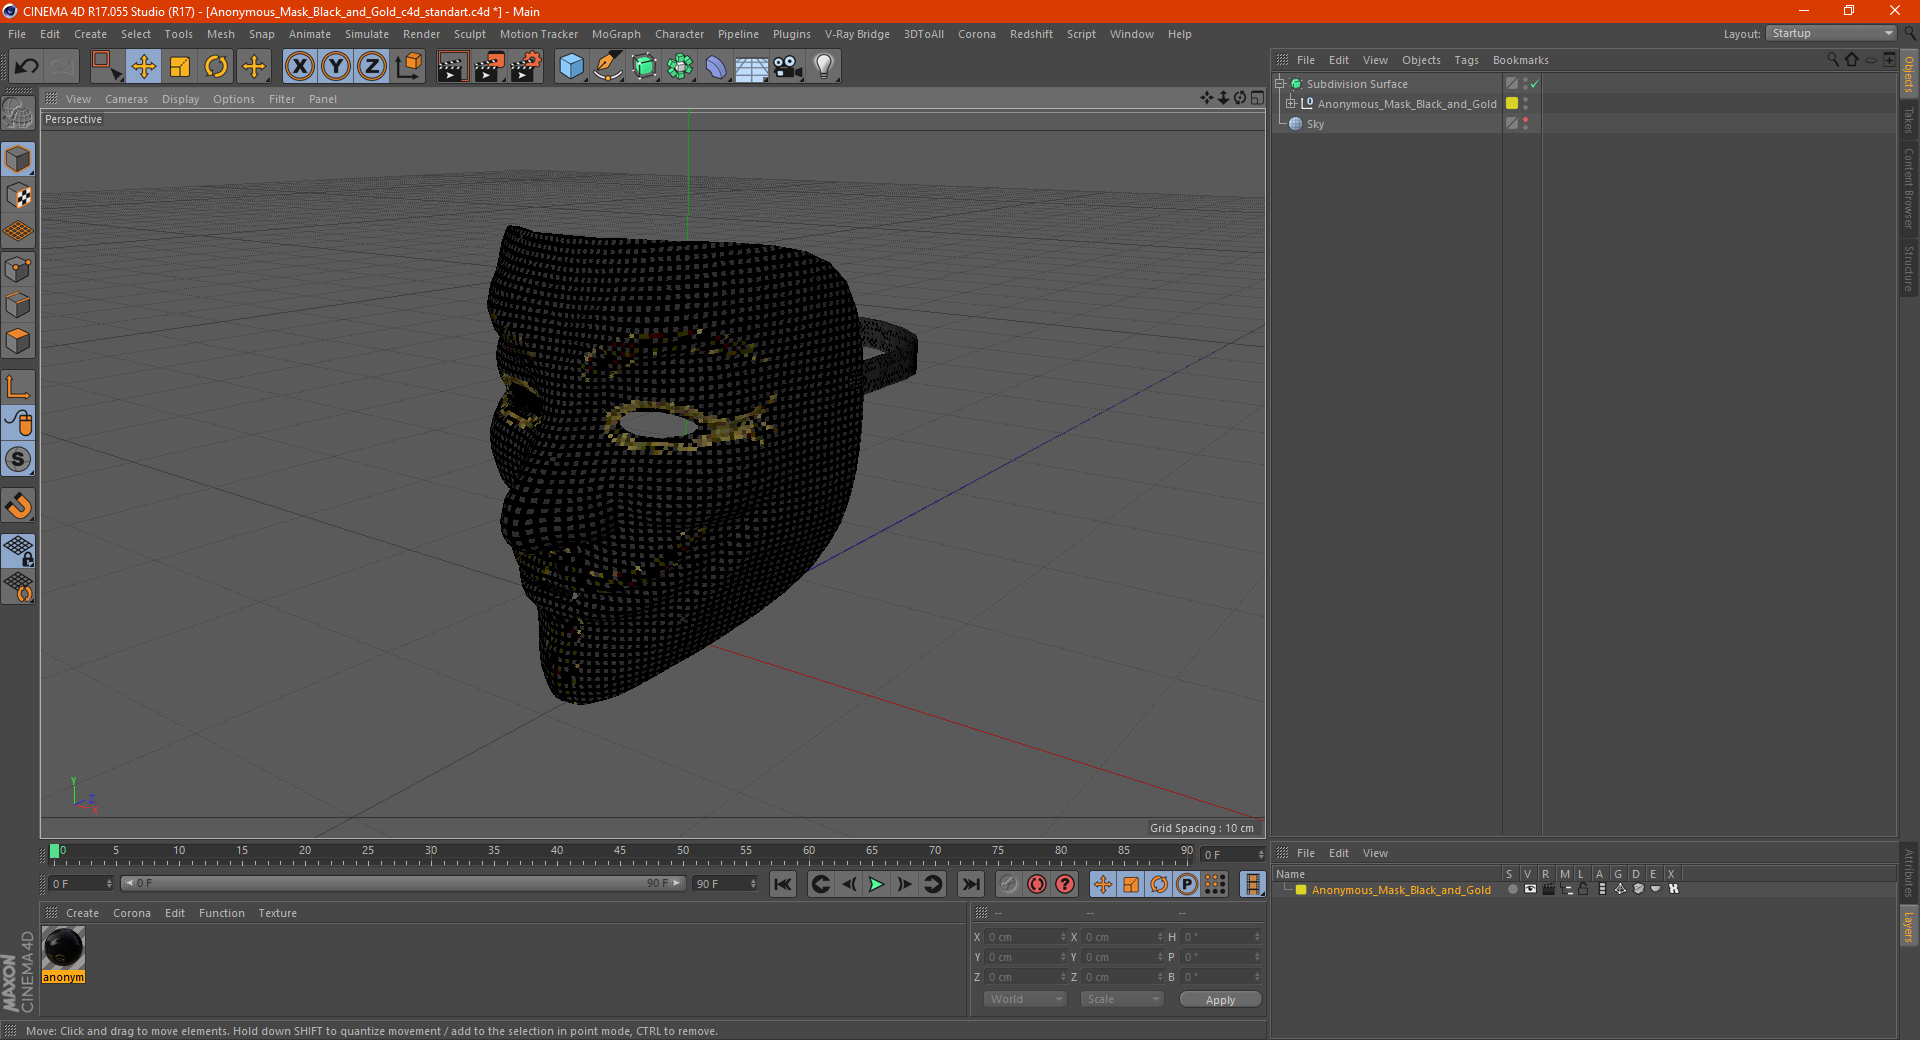Click the current frame 0 F field

(x=81, y=884)
